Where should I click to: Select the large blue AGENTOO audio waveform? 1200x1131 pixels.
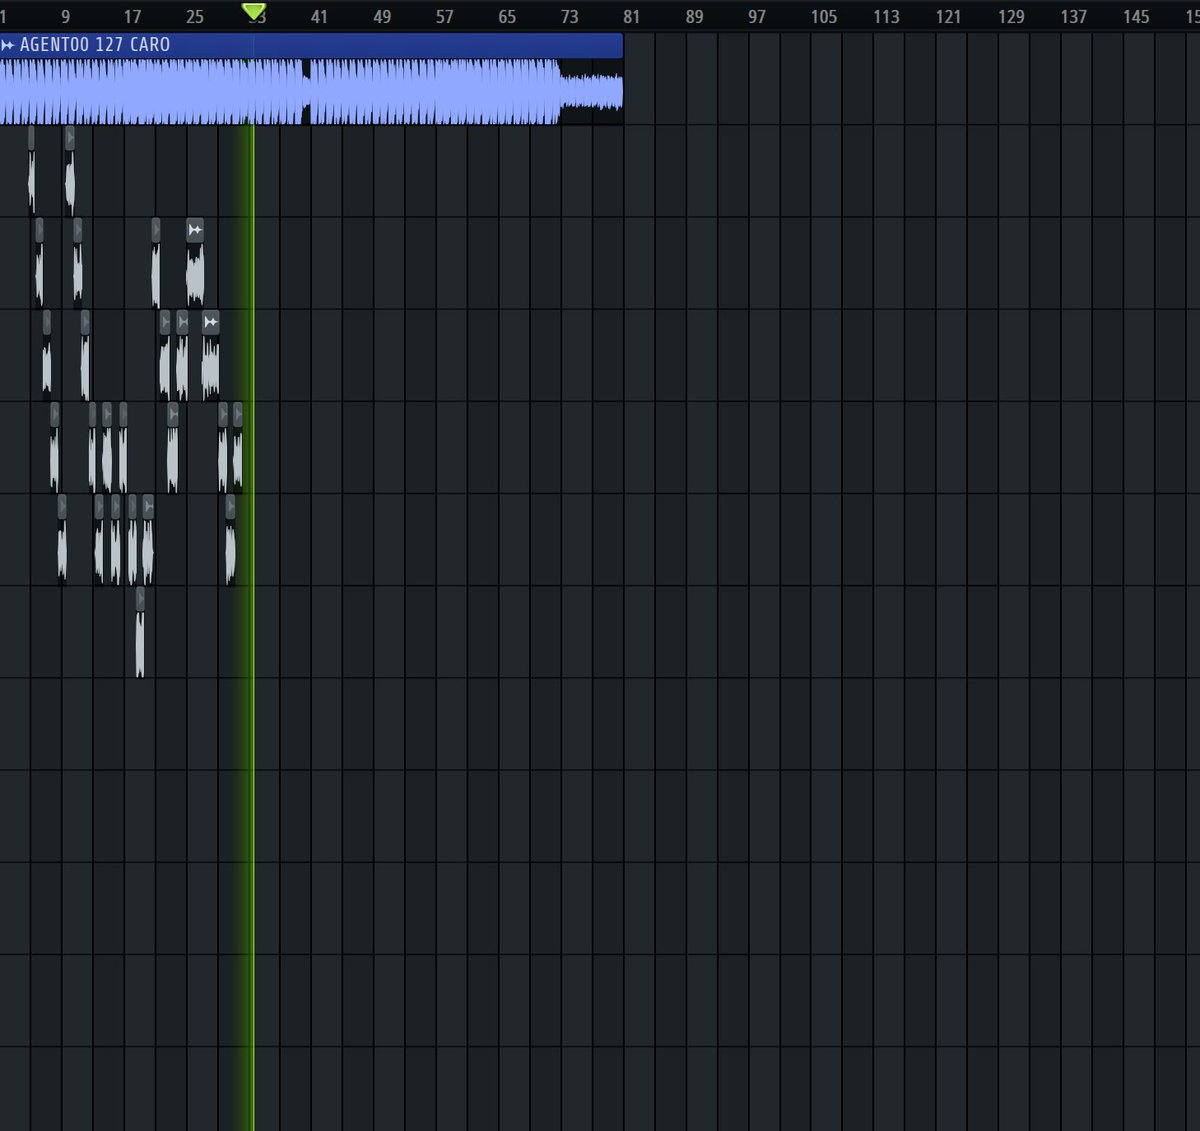311,91
